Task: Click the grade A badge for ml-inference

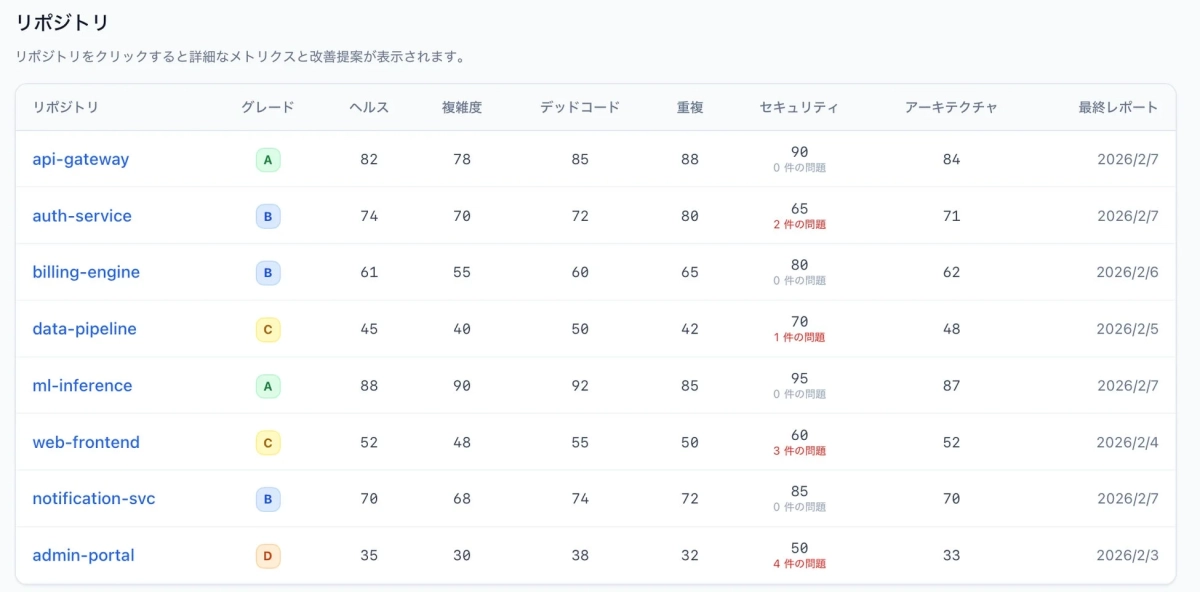Action: coord(267,386)
